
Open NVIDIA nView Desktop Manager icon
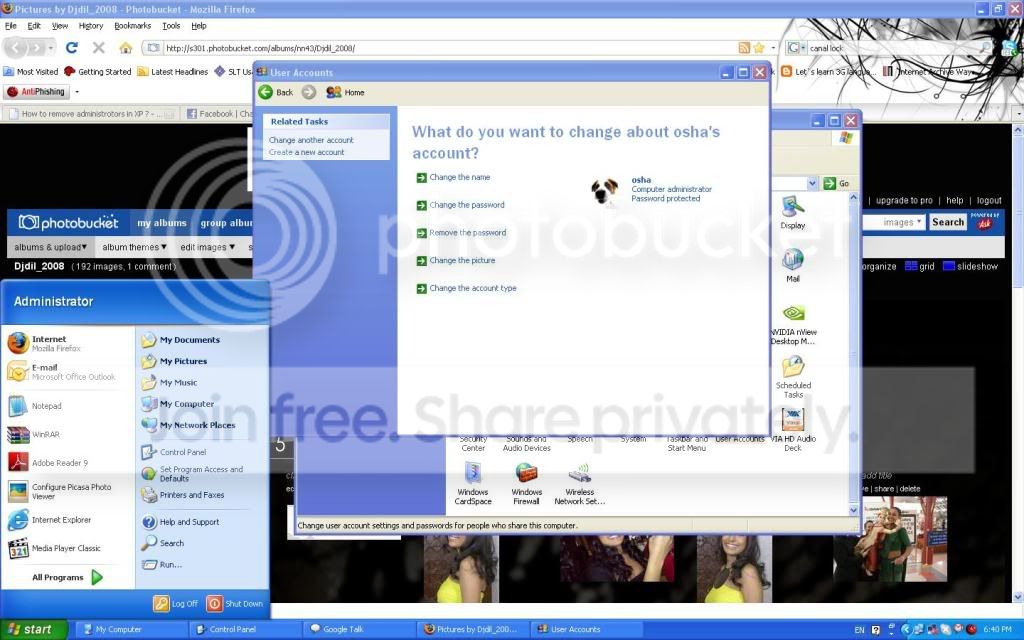tap(793, 324)
